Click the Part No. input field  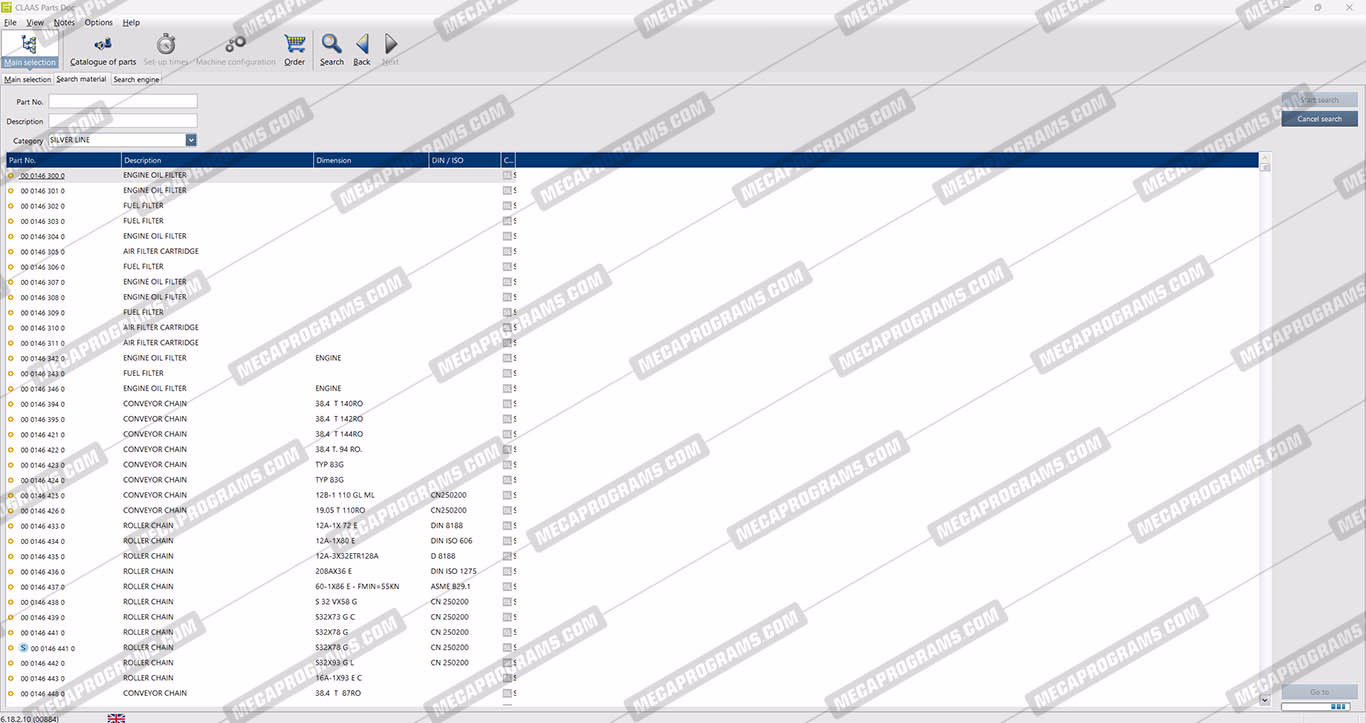123,101
